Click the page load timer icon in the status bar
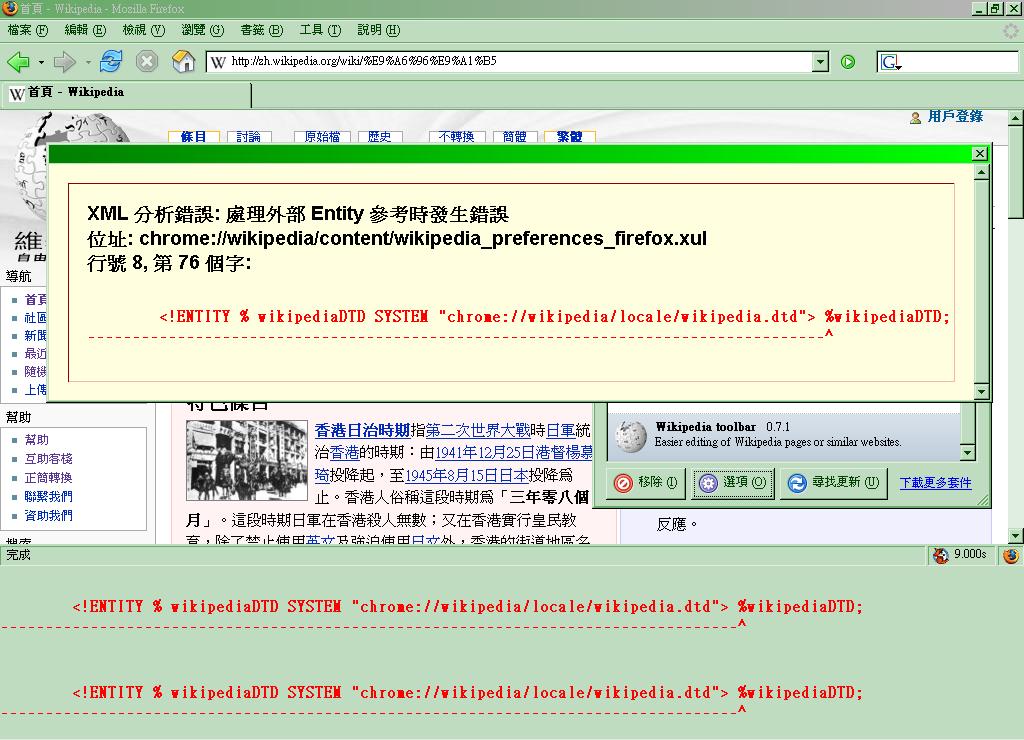1024x740 pixels. 940,555
